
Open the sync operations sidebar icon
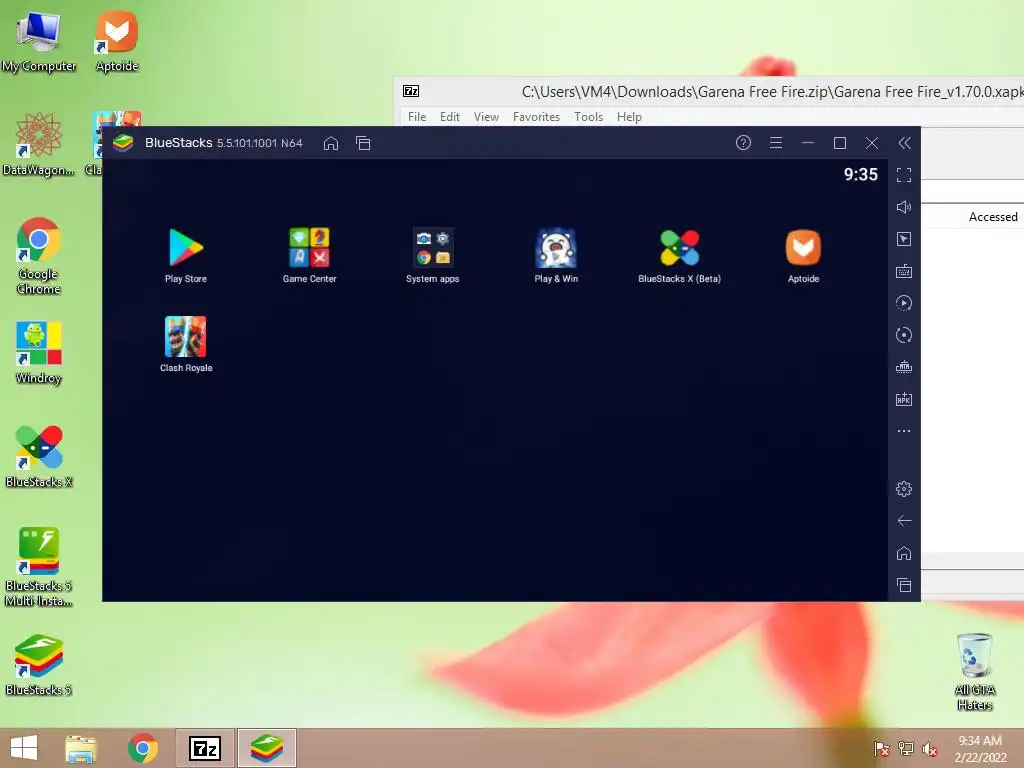pyautogui.click(x=904, y=303)
